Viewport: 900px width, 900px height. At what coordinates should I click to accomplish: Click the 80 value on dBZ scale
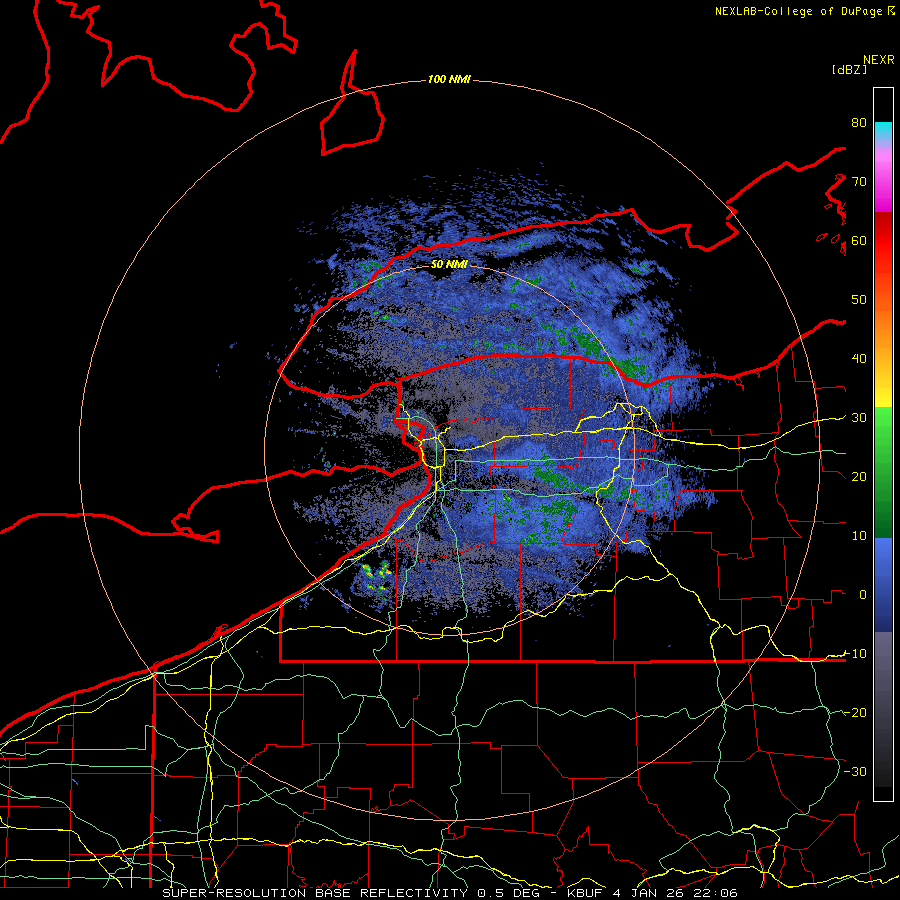859,123
